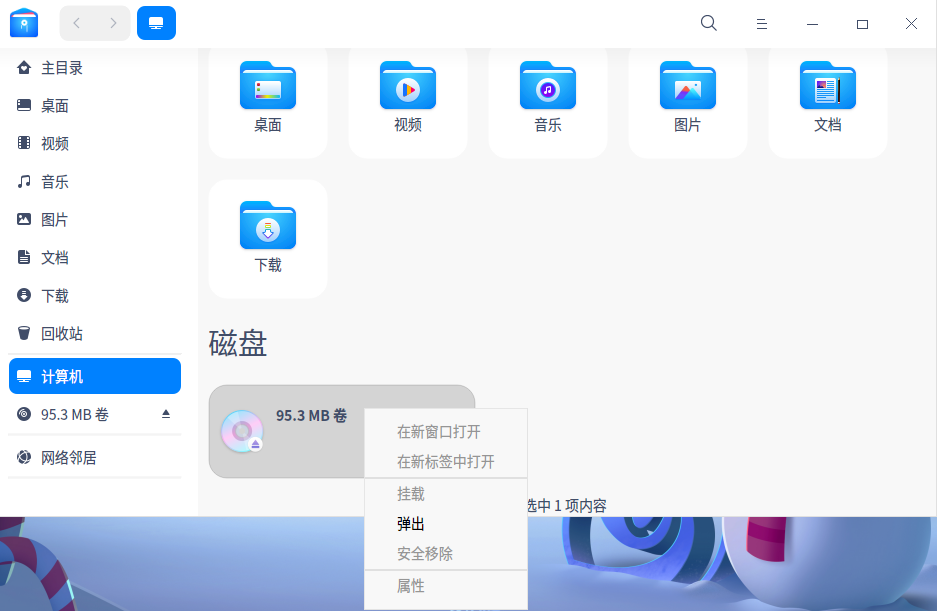937x611 pixels.
Task: Open the 图片 folder icon
Action: [x=687, y=86]
